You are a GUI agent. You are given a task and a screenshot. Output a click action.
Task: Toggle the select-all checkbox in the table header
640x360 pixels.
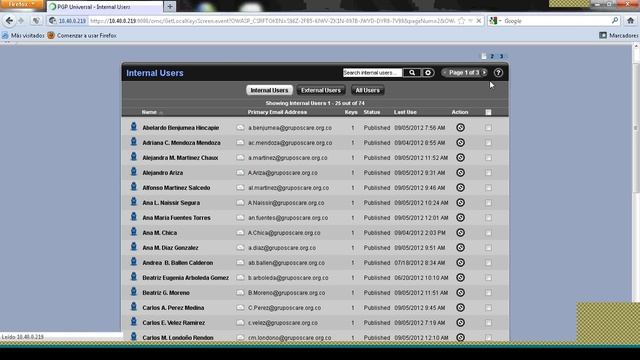click(488, 112)
